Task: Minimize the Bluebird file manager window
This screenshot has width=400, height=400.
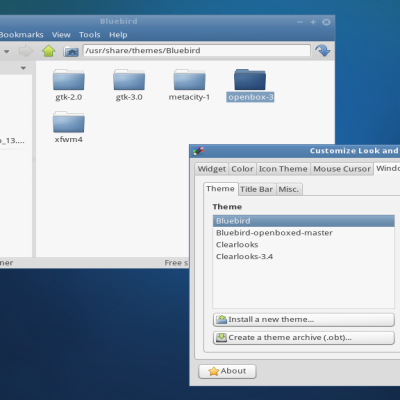Action: (300, 22)
